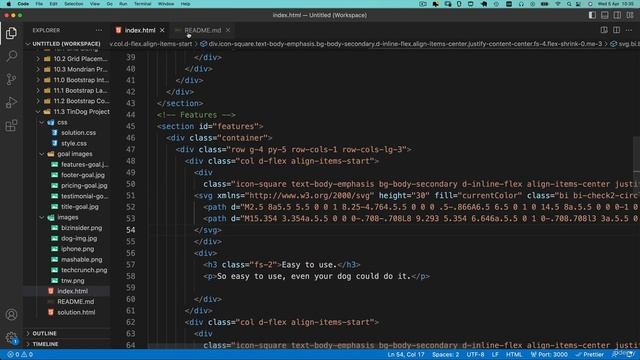Click errors and warnings status indicator
The width and height of the screenshot is (640, 360).
pyautogui.click(x=20, y=355)
